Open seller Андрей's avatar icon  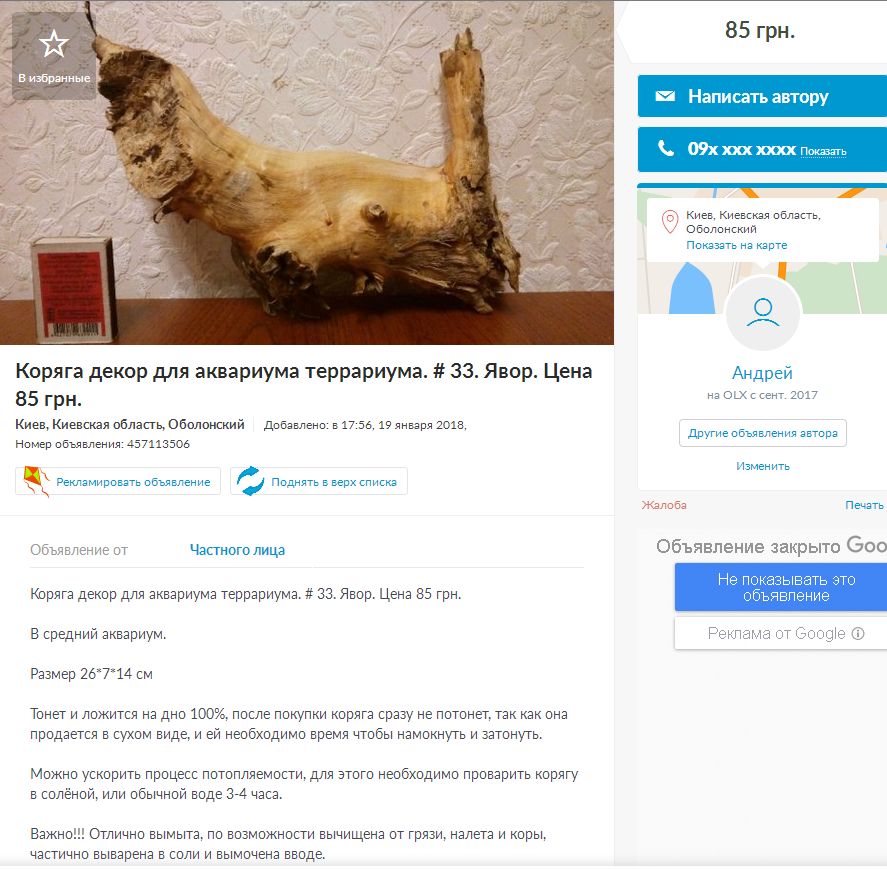pos(763,313)
